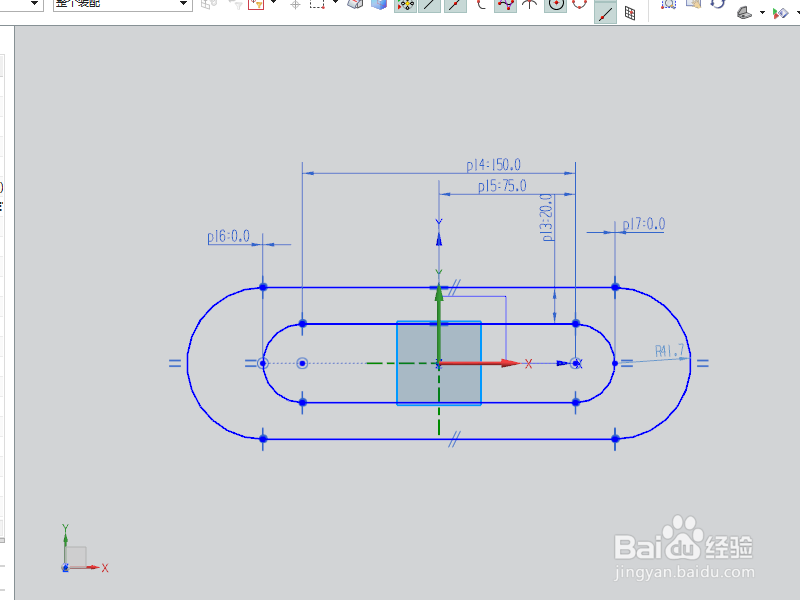Pick the top-left endpoint of the inner slot
The width and height of the screenshot is (800, 600).
(x=303, y=323)
